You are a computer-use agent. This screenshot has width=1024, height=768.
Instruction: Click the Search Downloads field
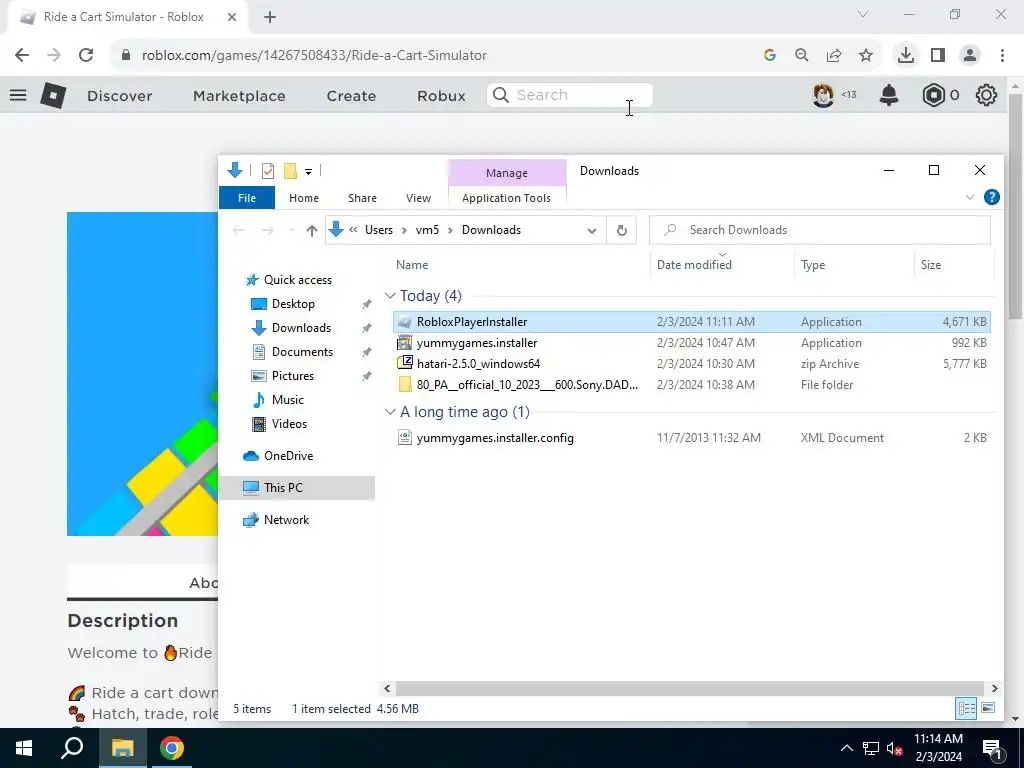820,230
